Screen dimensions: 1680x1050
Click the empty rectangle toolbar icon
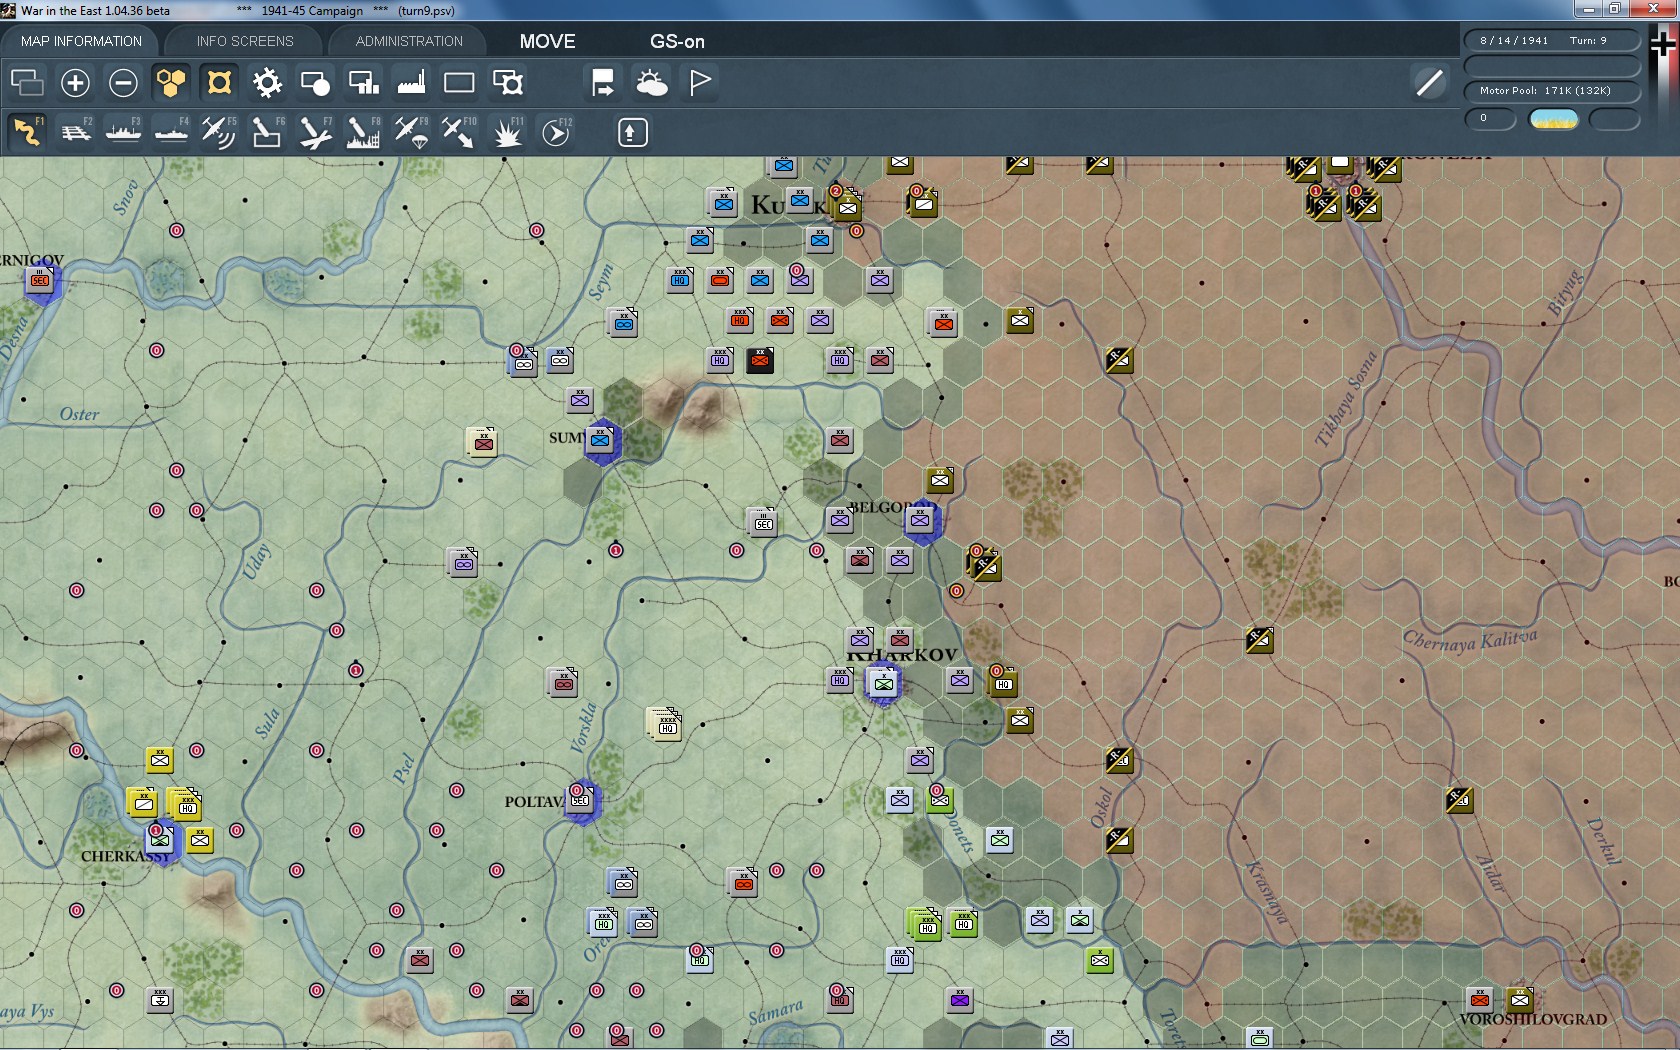pyautogui.click(x=459, y=83)
